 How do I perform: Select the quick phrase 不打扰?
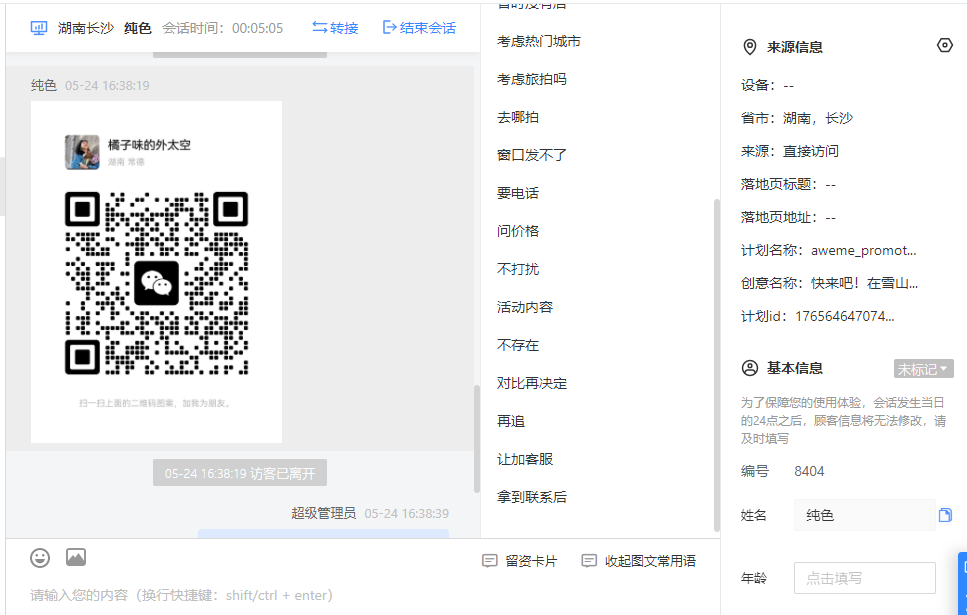(x=518, y=269)
